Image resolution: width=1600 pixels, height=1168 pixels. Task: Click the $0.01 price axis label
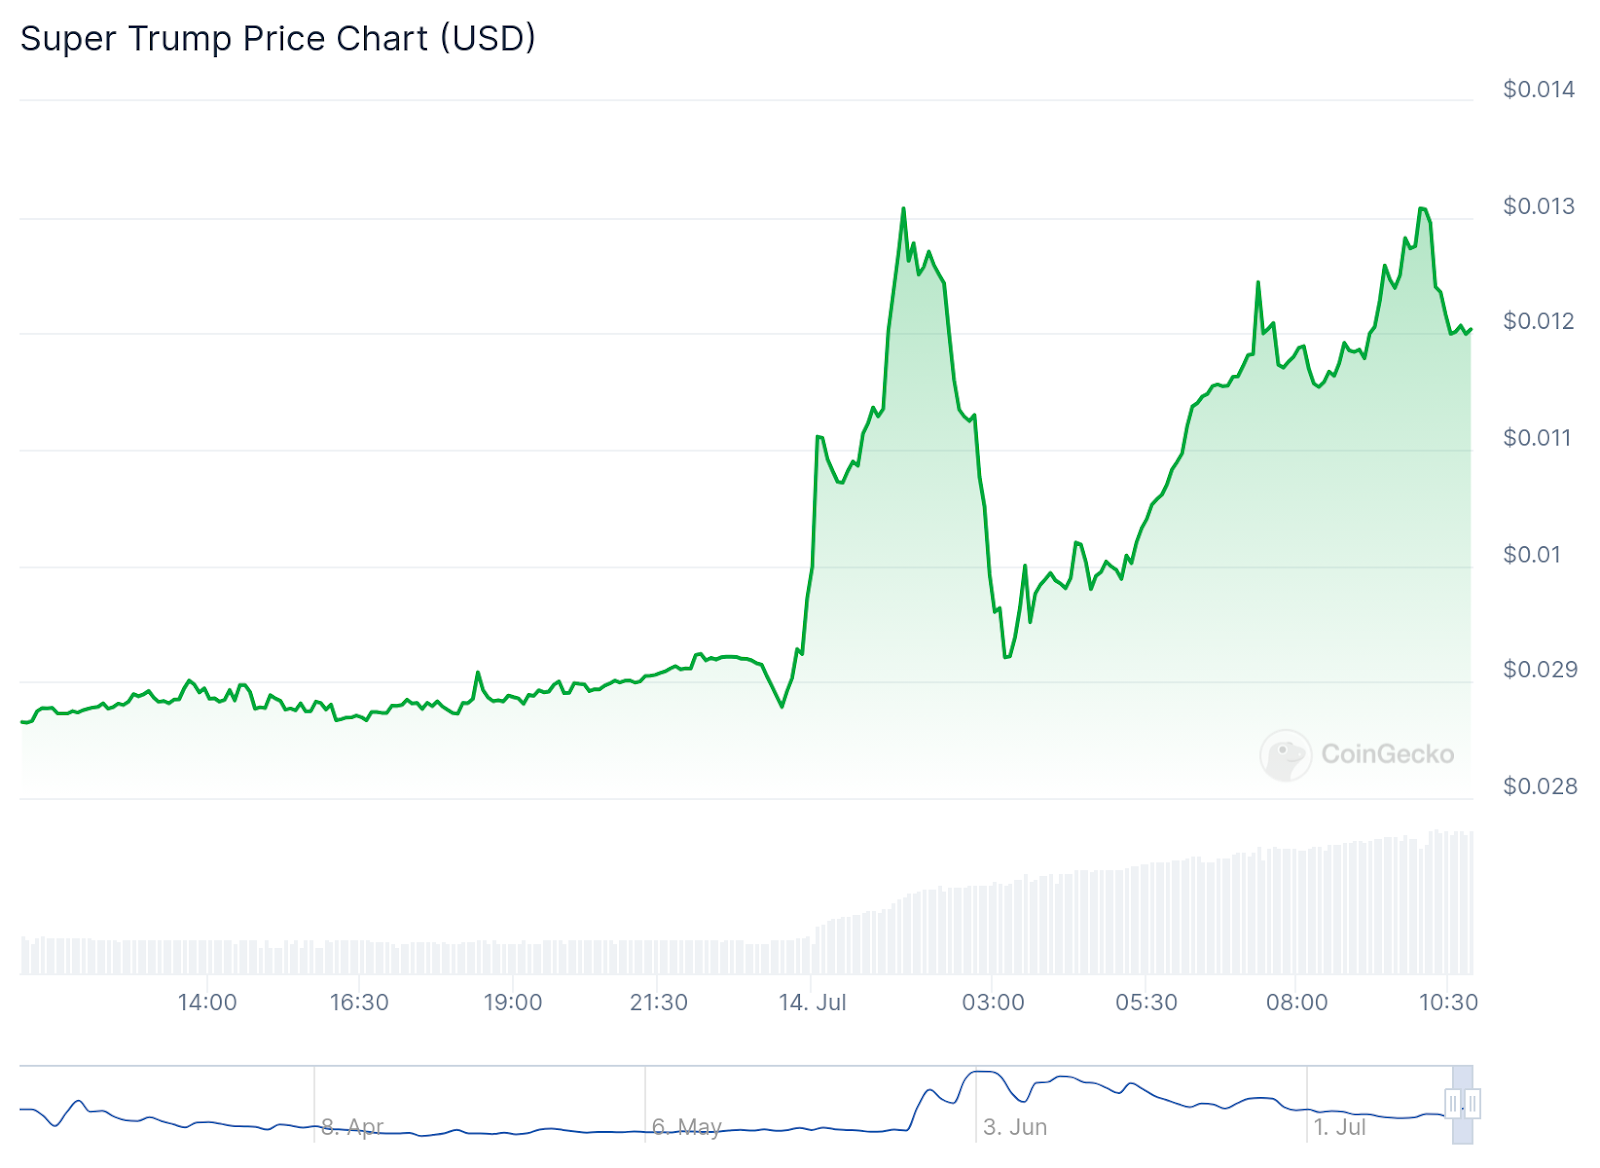pyautogui.click(x=1532, y=554)
